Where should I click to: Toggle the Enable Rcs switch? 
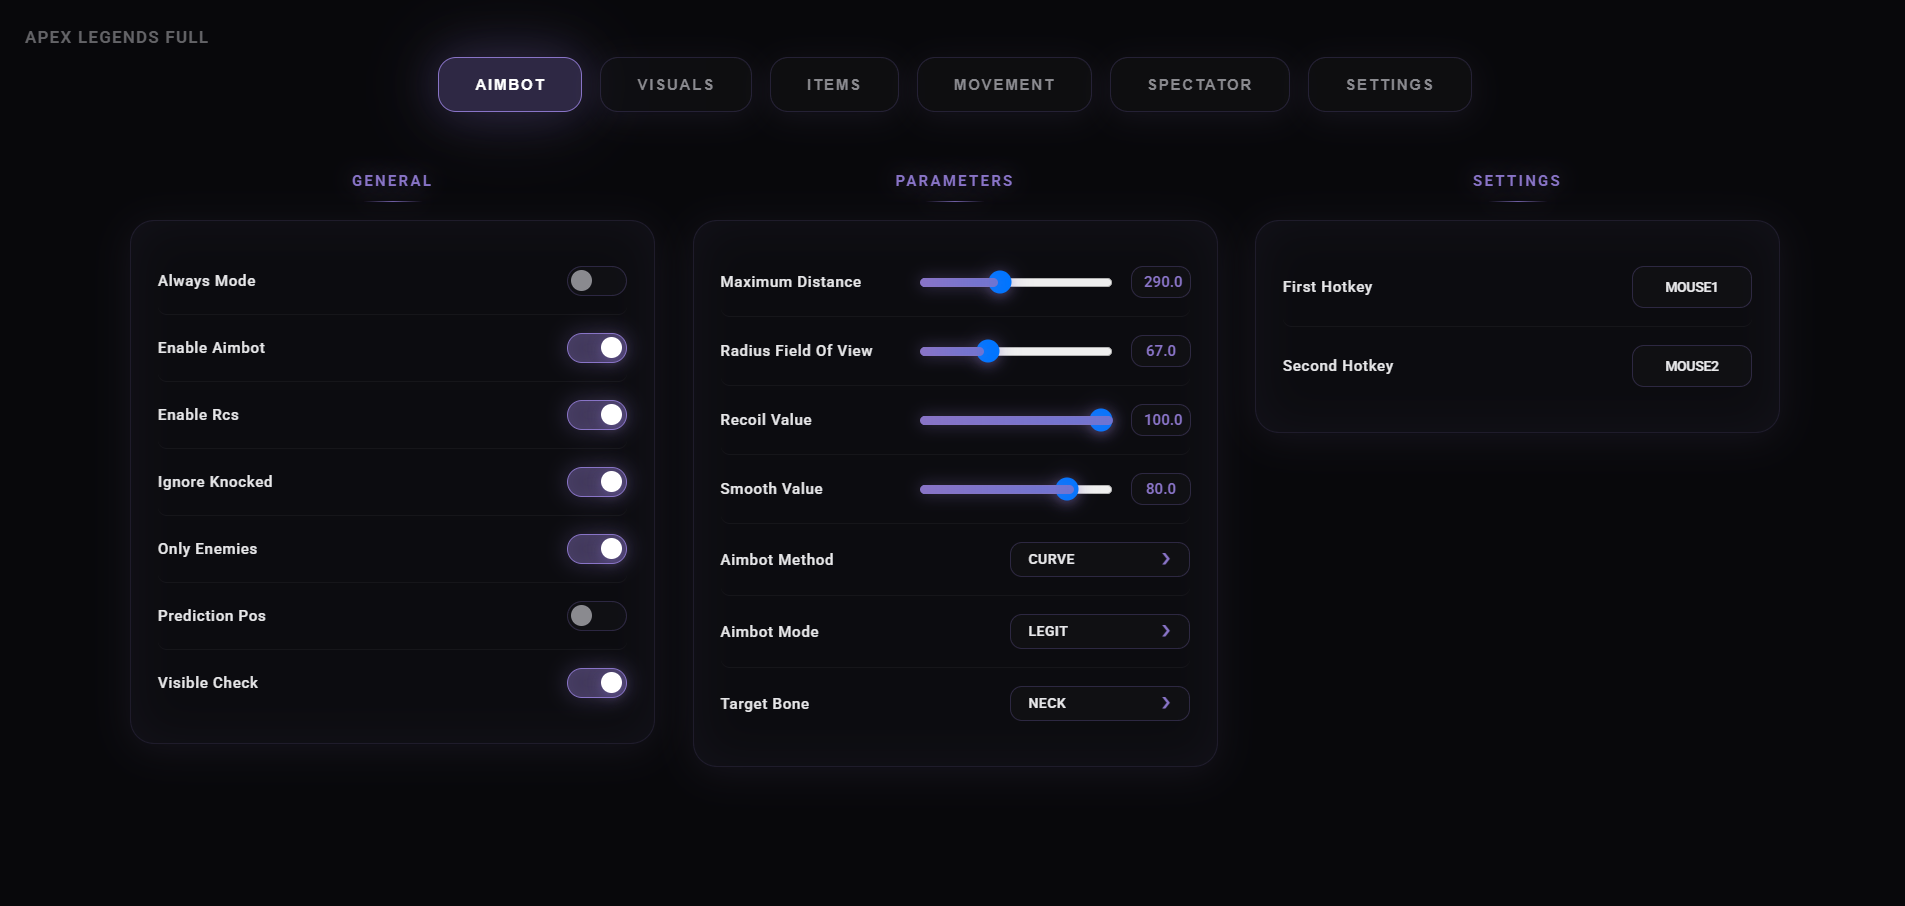pos(597,415)
